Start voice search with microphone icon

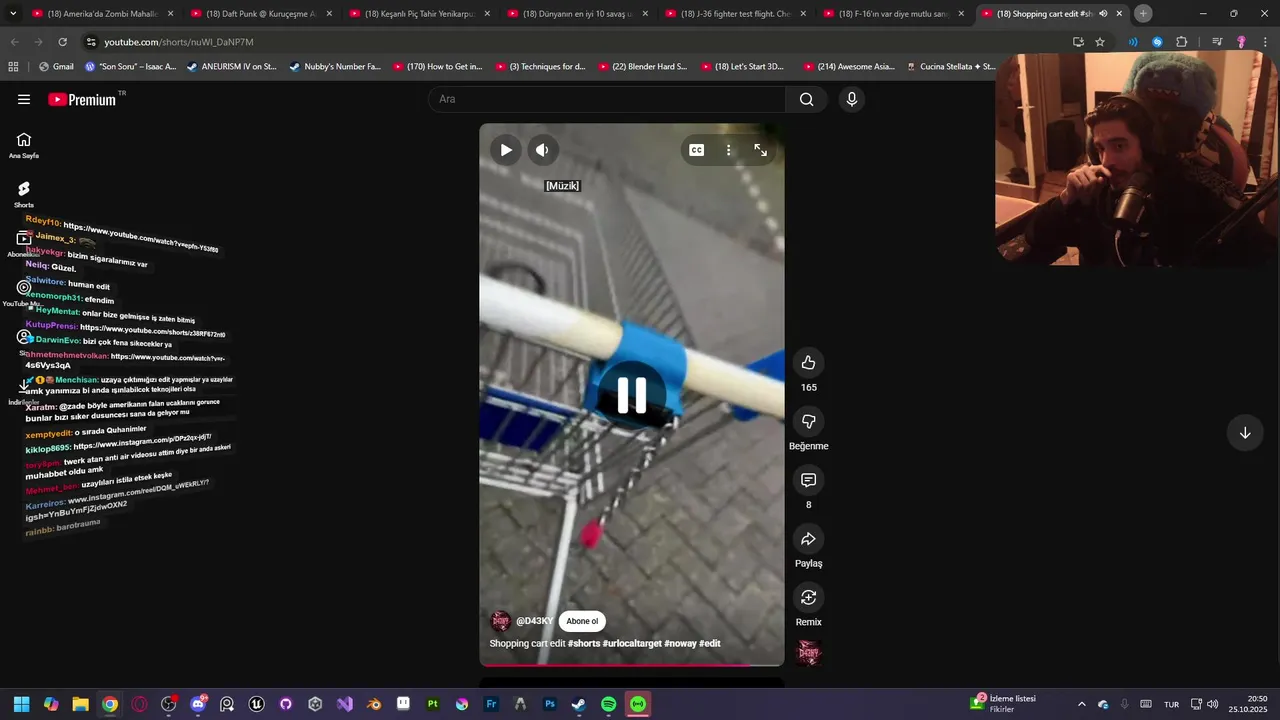pos(852,99)
